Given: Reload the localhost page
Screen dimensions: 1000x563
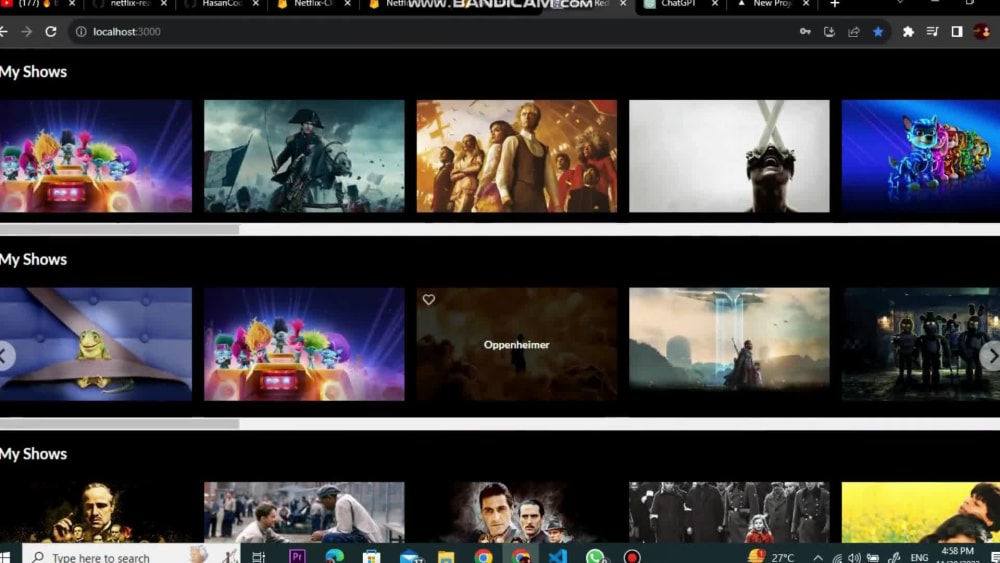Looking at the screenshot, I should [51, 31].
